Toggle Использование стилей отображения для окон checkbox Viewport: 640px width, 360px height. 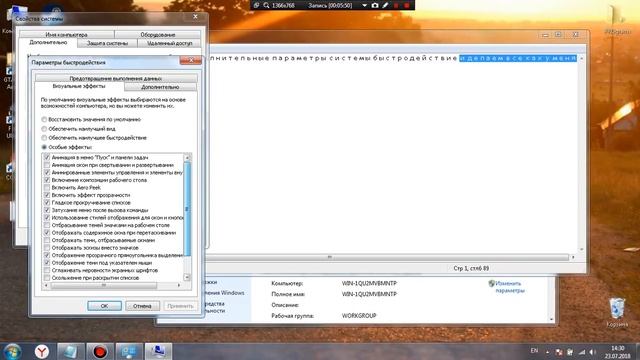tap(47, 218)
